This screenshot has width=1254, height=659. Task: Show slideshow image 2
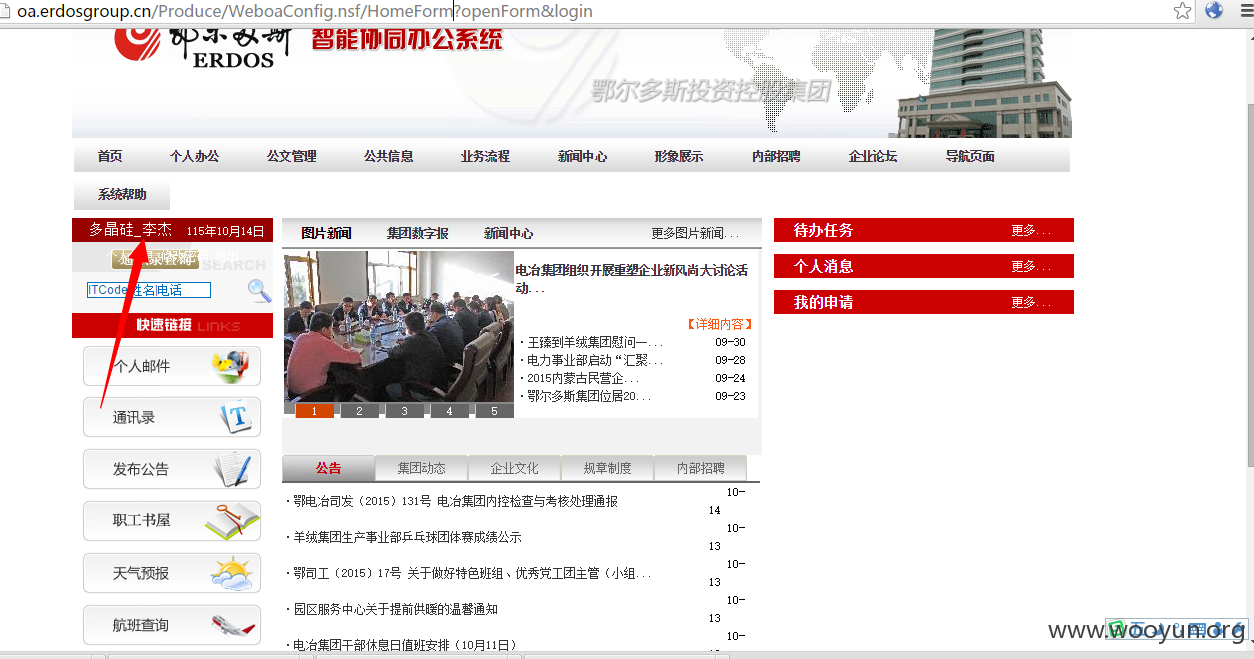tap(359, 411)
